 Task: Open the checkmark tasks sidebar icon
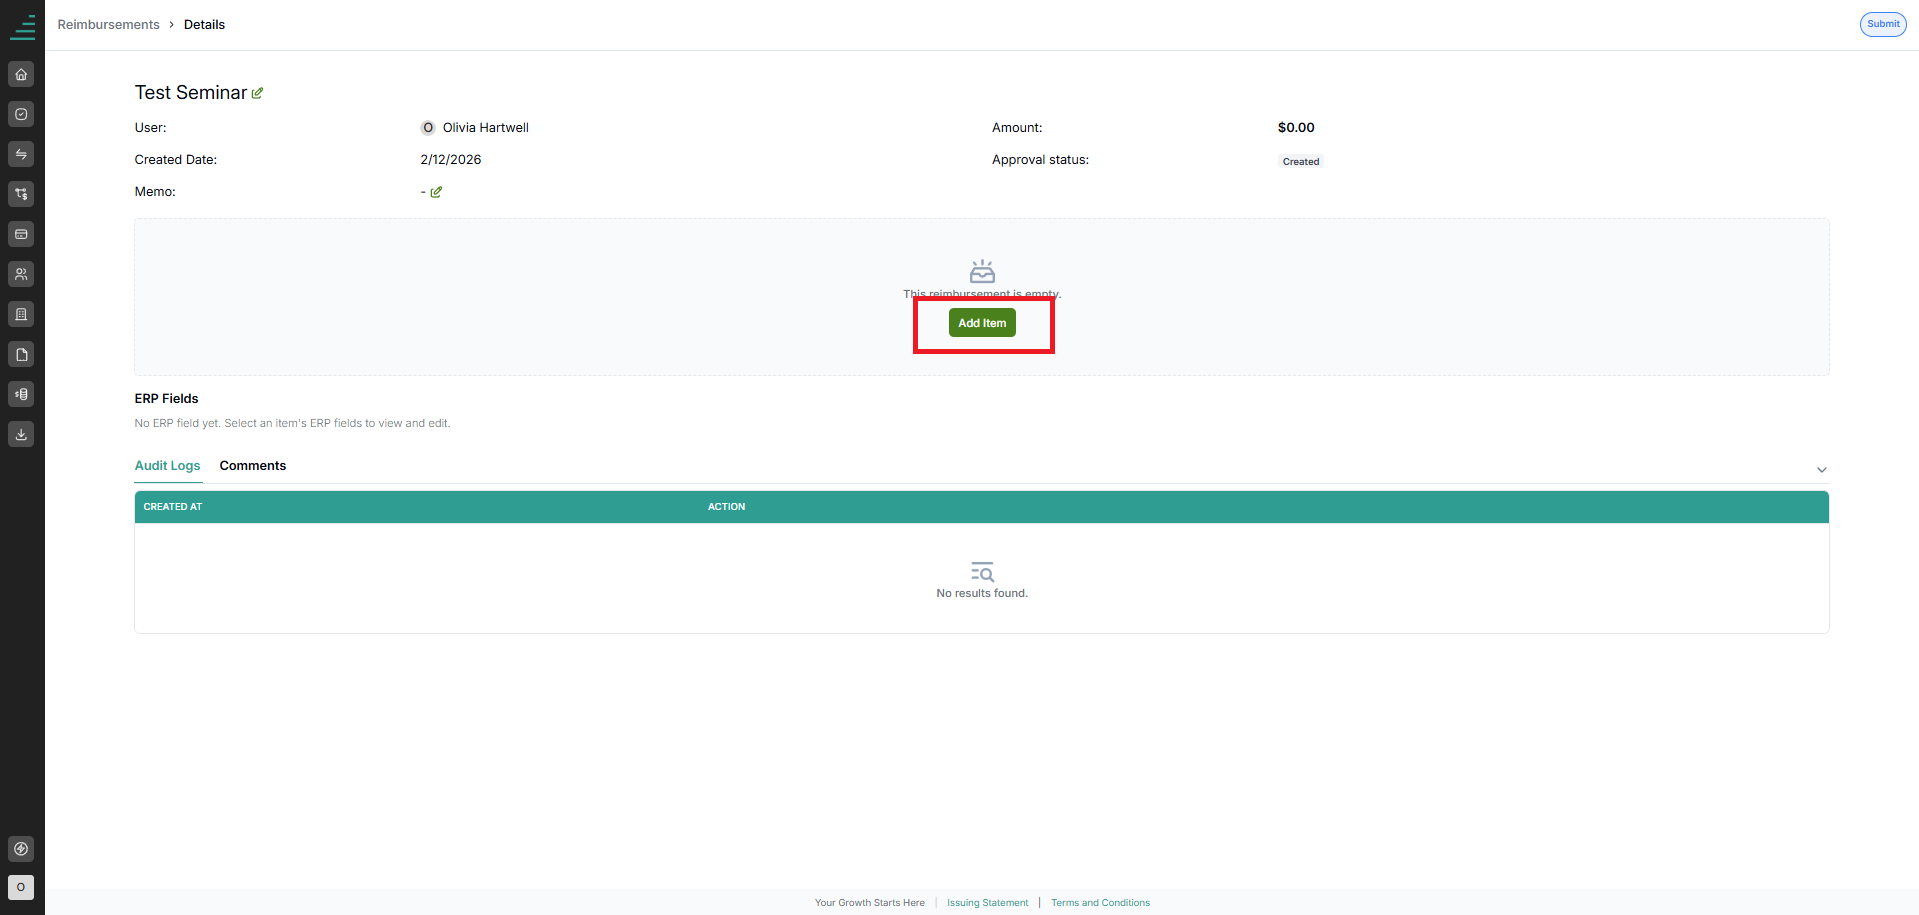(x=21, y=114)
